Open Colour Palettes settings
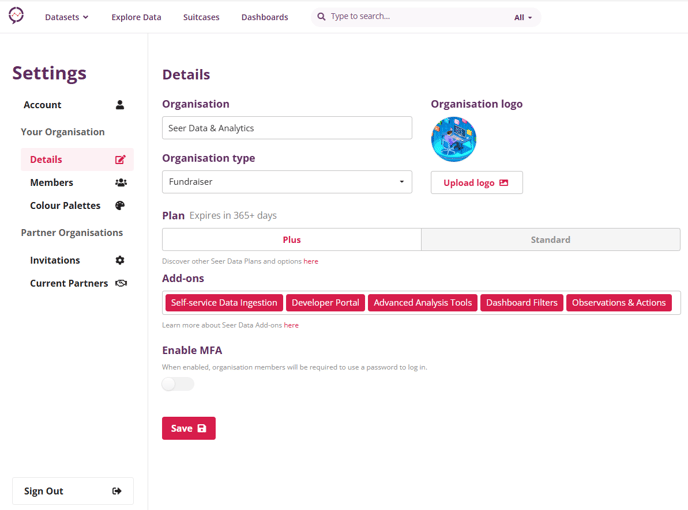The width and height of the screenshot is (688, 510). 77,205
